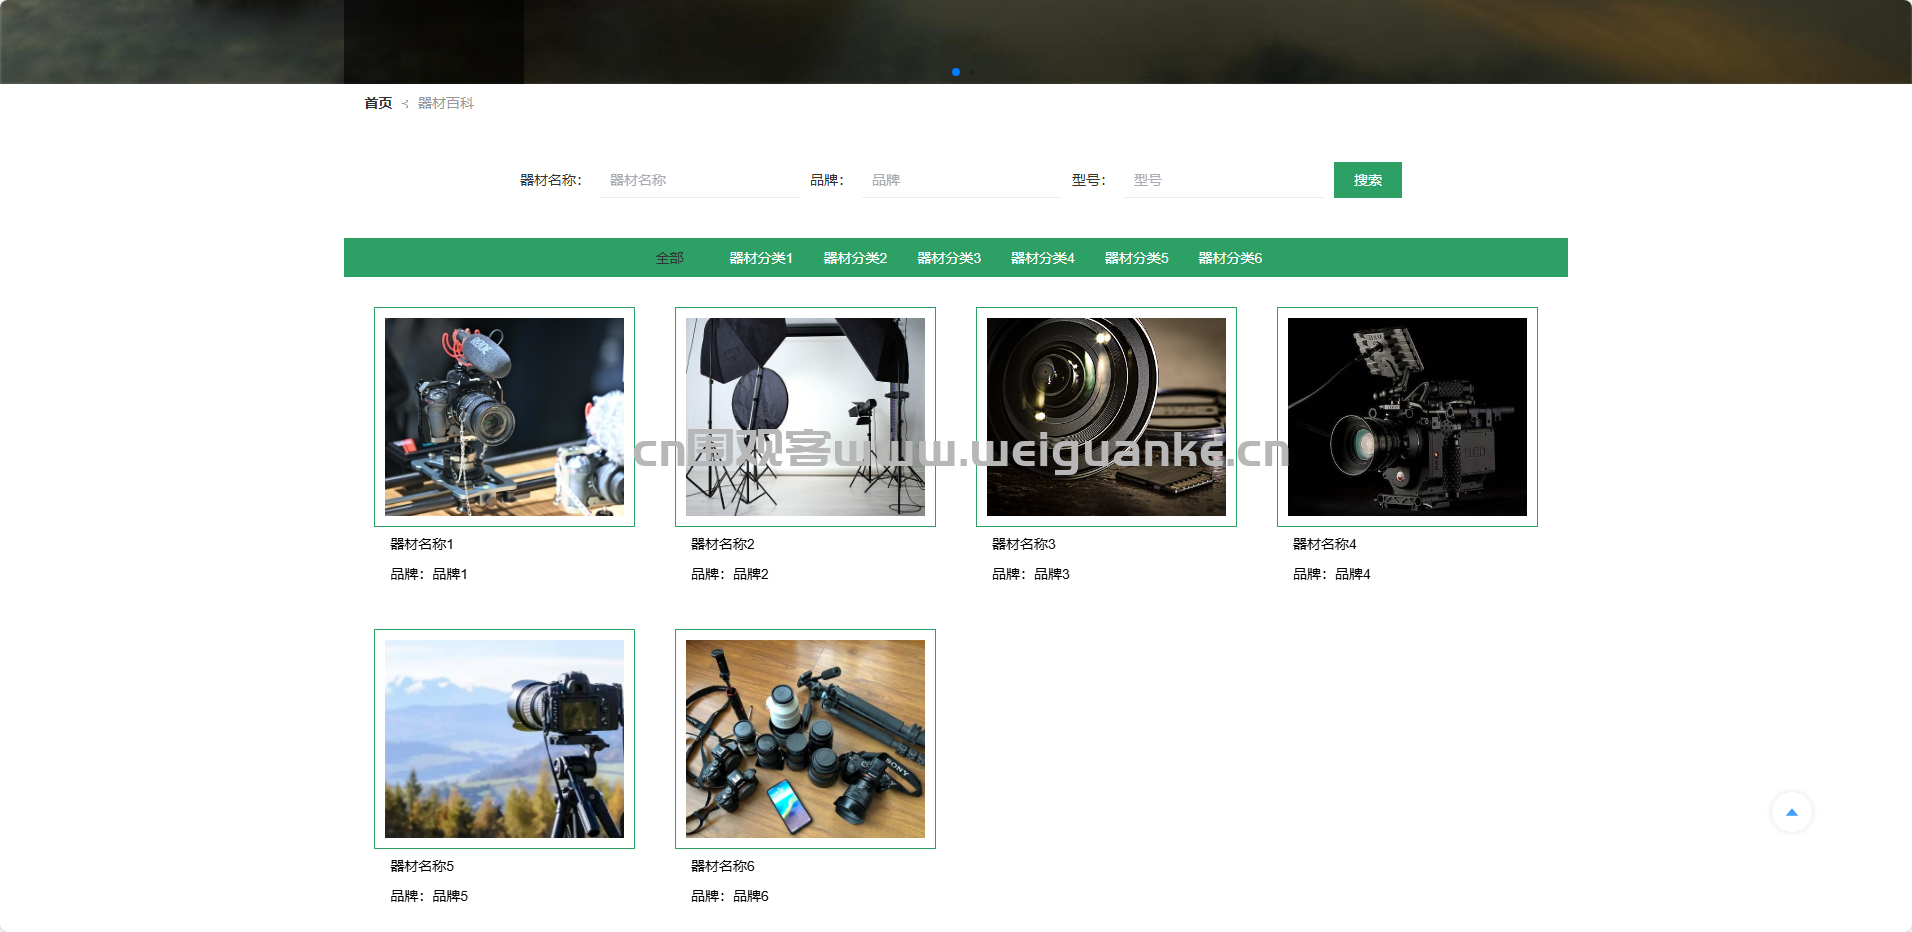Switch to 器材分类1 tab
Screen dimensions: 1912x932
[x=761, y=258]
